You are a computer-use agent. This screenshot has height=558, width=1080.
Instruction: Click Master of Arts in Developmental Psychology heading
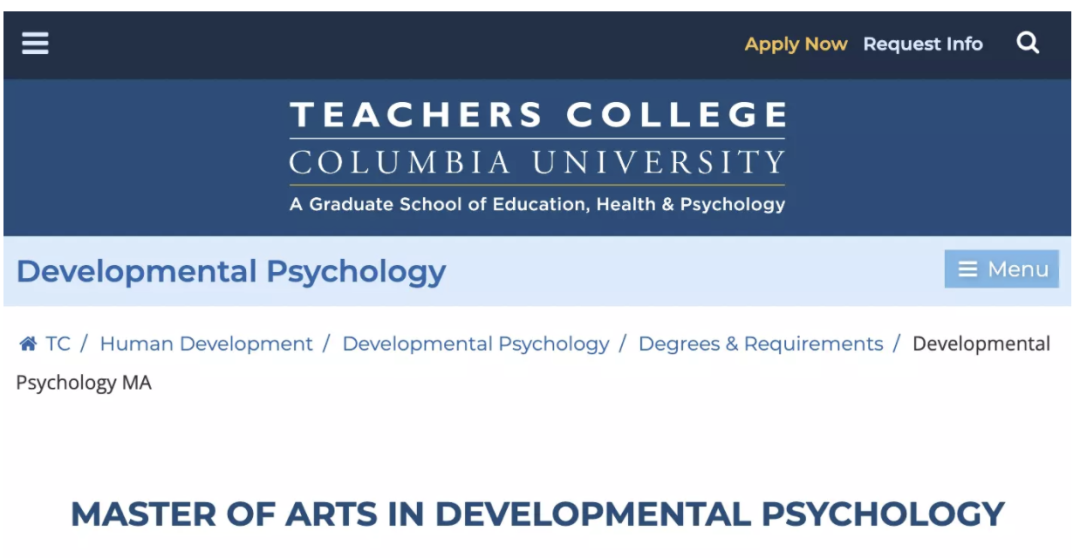point(537,514)
